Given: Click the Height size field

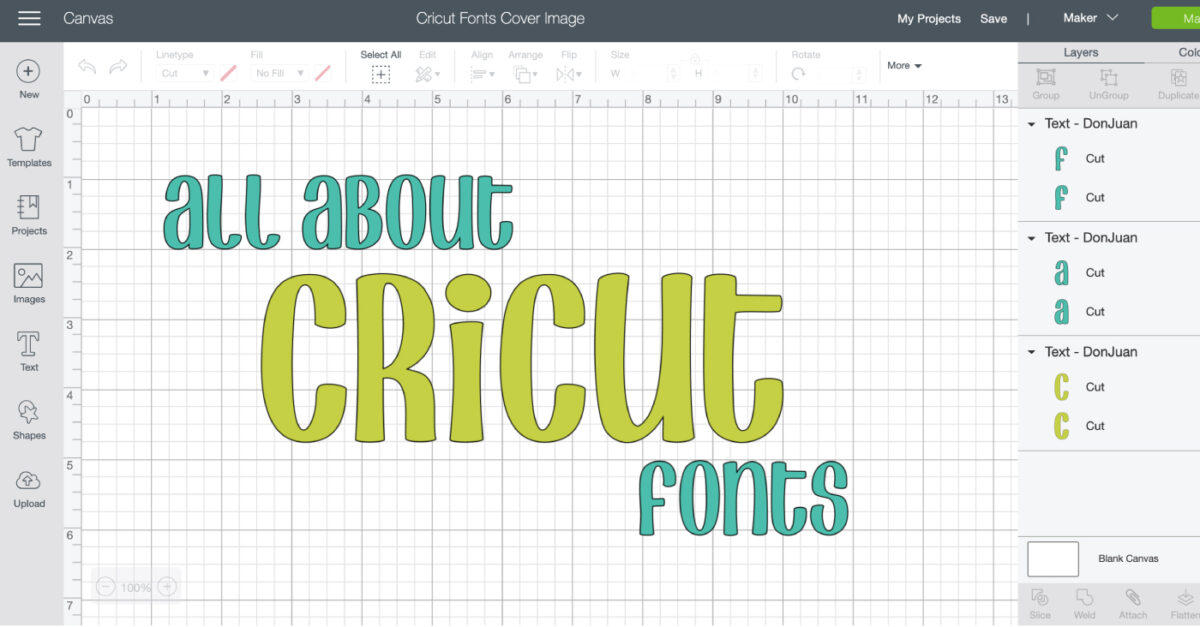Looking at the screenshot, I should [730, 74].
